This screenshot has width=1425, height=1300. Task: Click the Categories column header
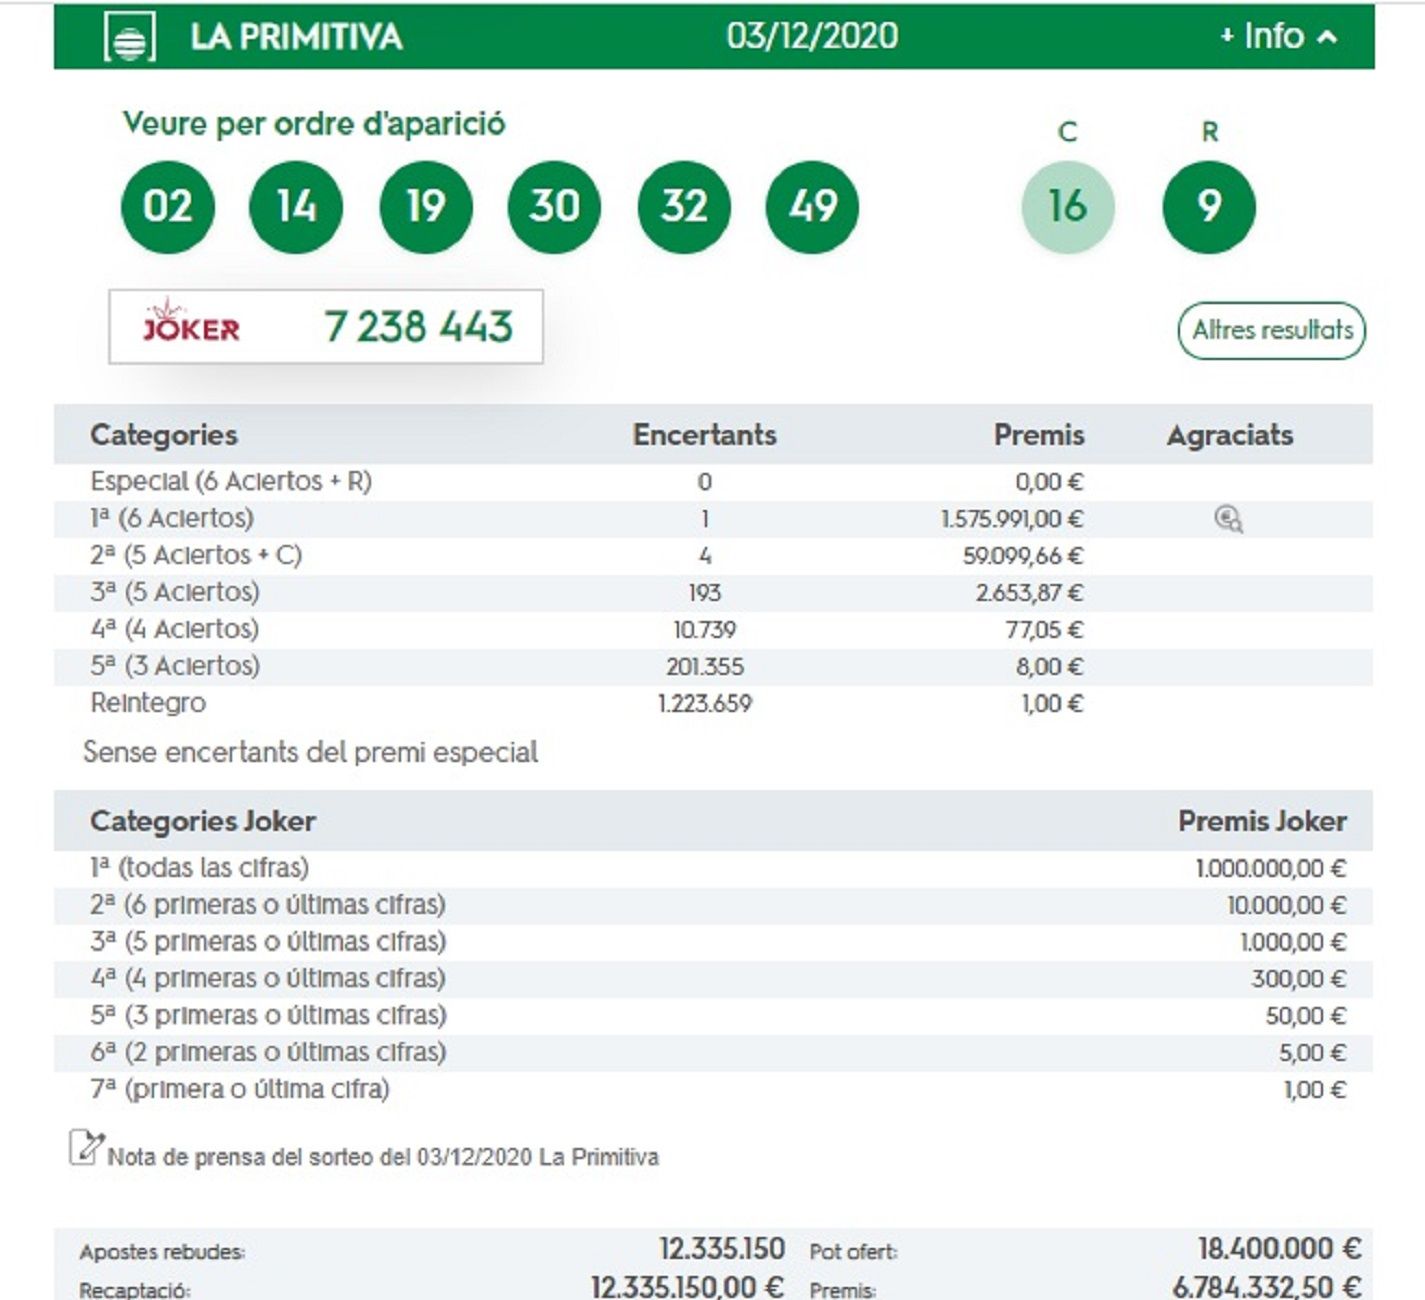click(164, 435)
